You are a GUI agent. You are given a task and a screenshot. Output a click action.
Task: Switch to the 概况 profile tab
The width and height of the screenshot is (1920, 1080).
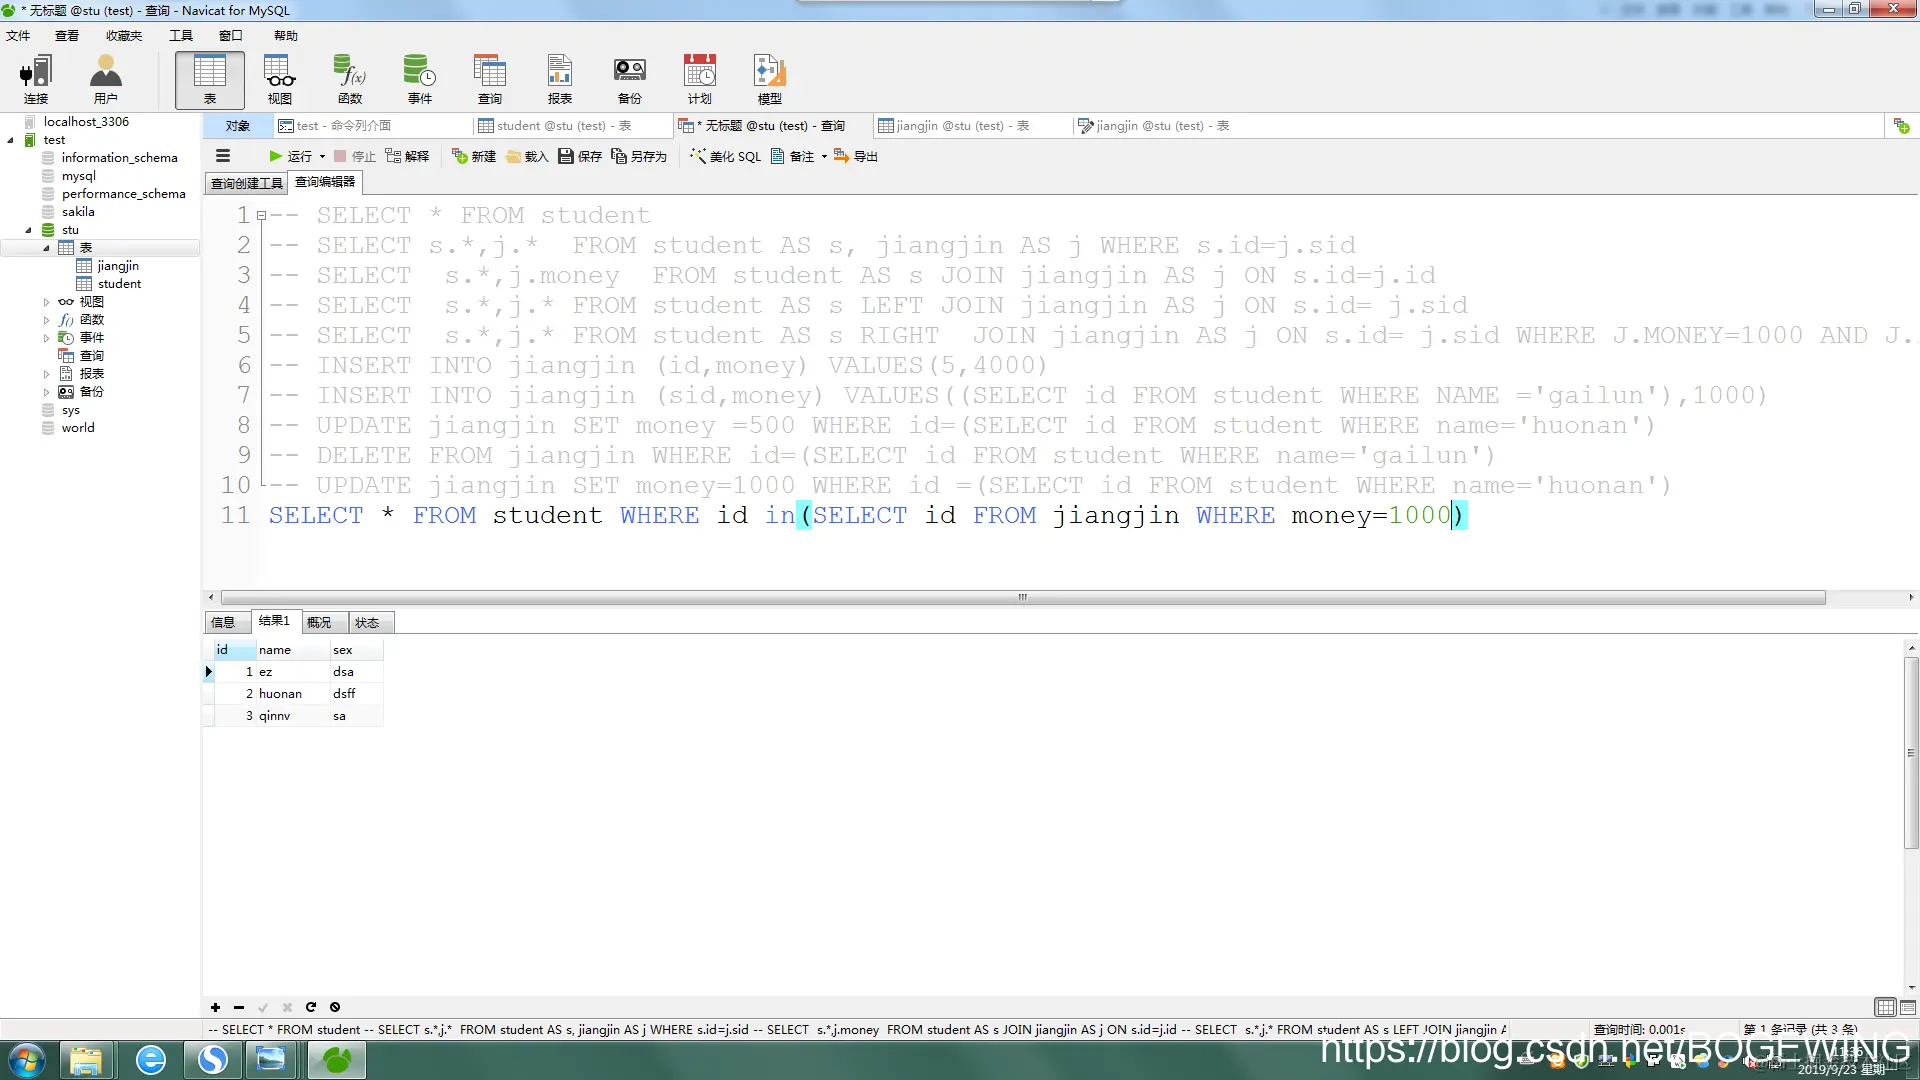pos(319,622)
